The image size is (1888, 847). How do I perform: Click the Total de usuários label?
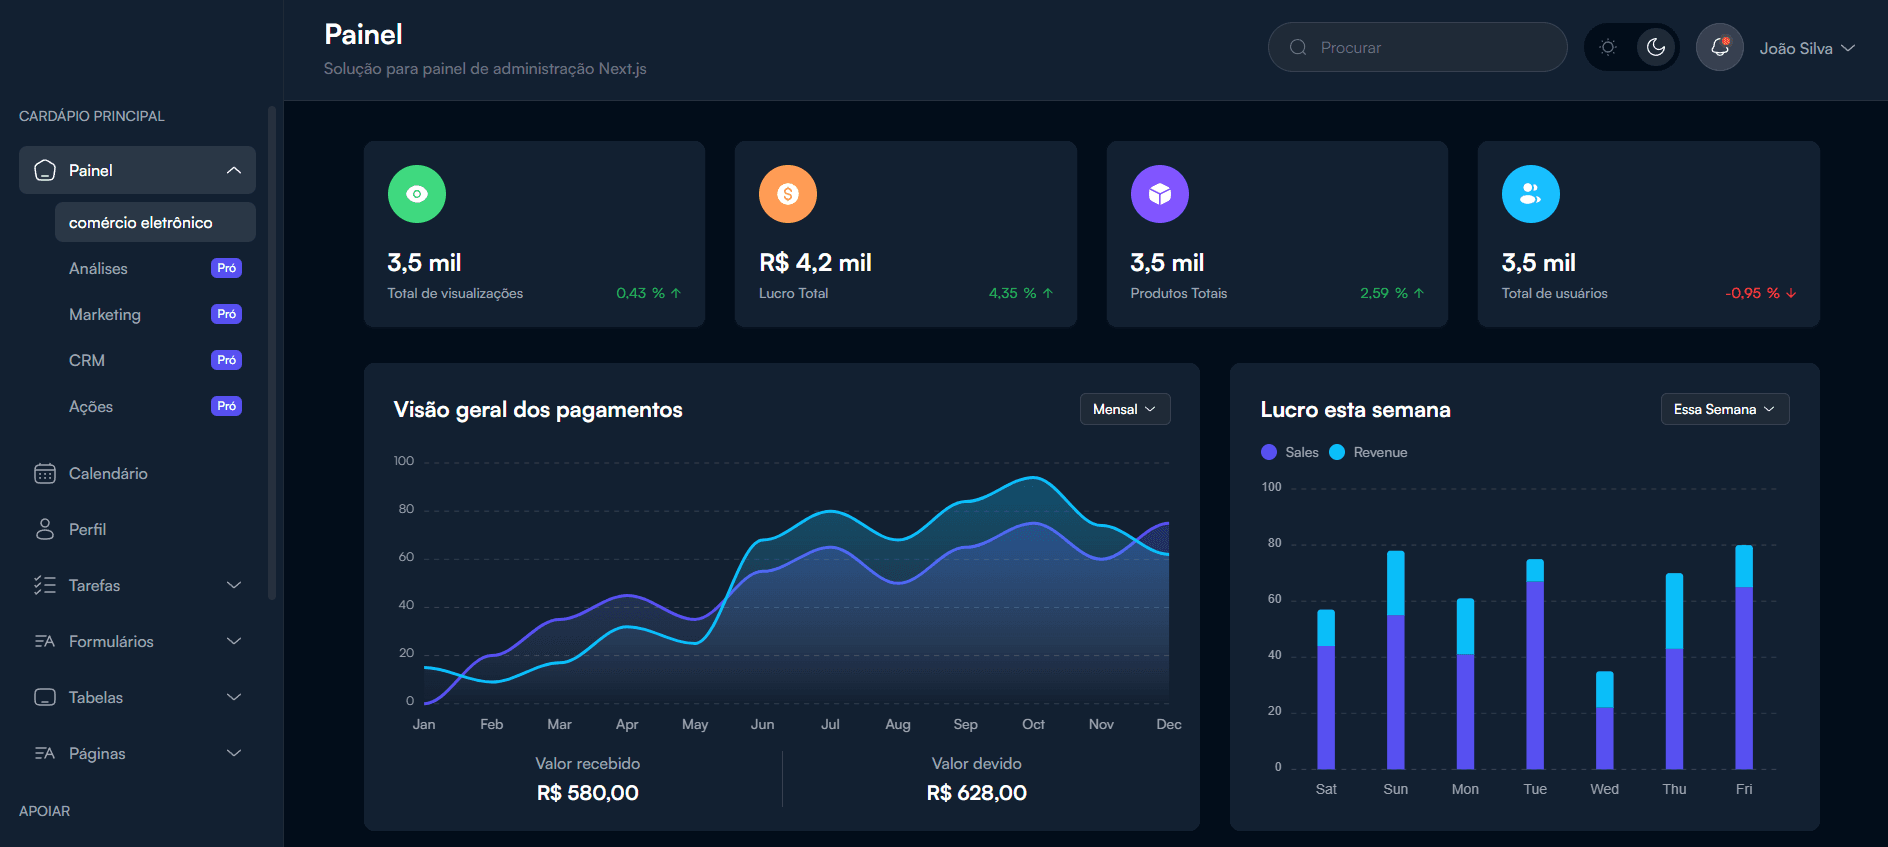point(1555,293)
